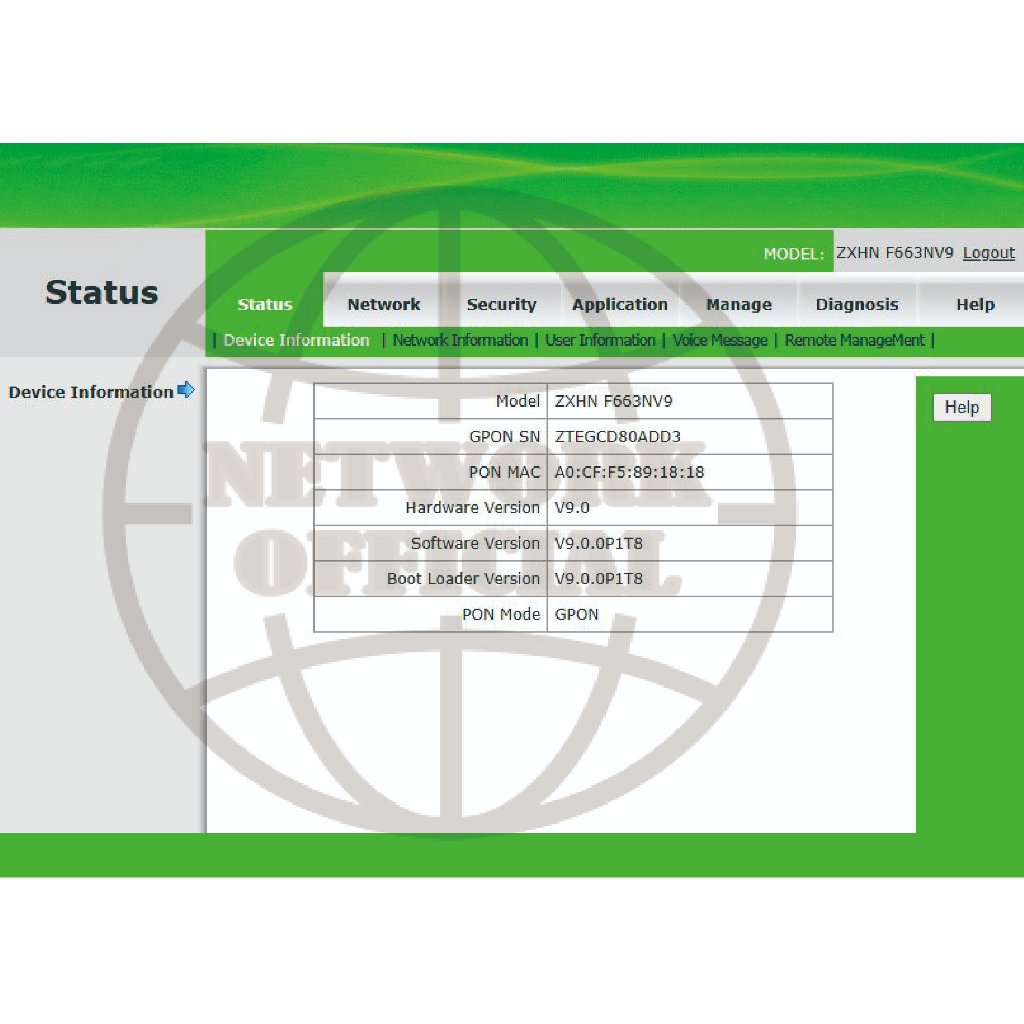1024x1024 pixels.
Task: Open the Status tab
Action: [265, 305]
